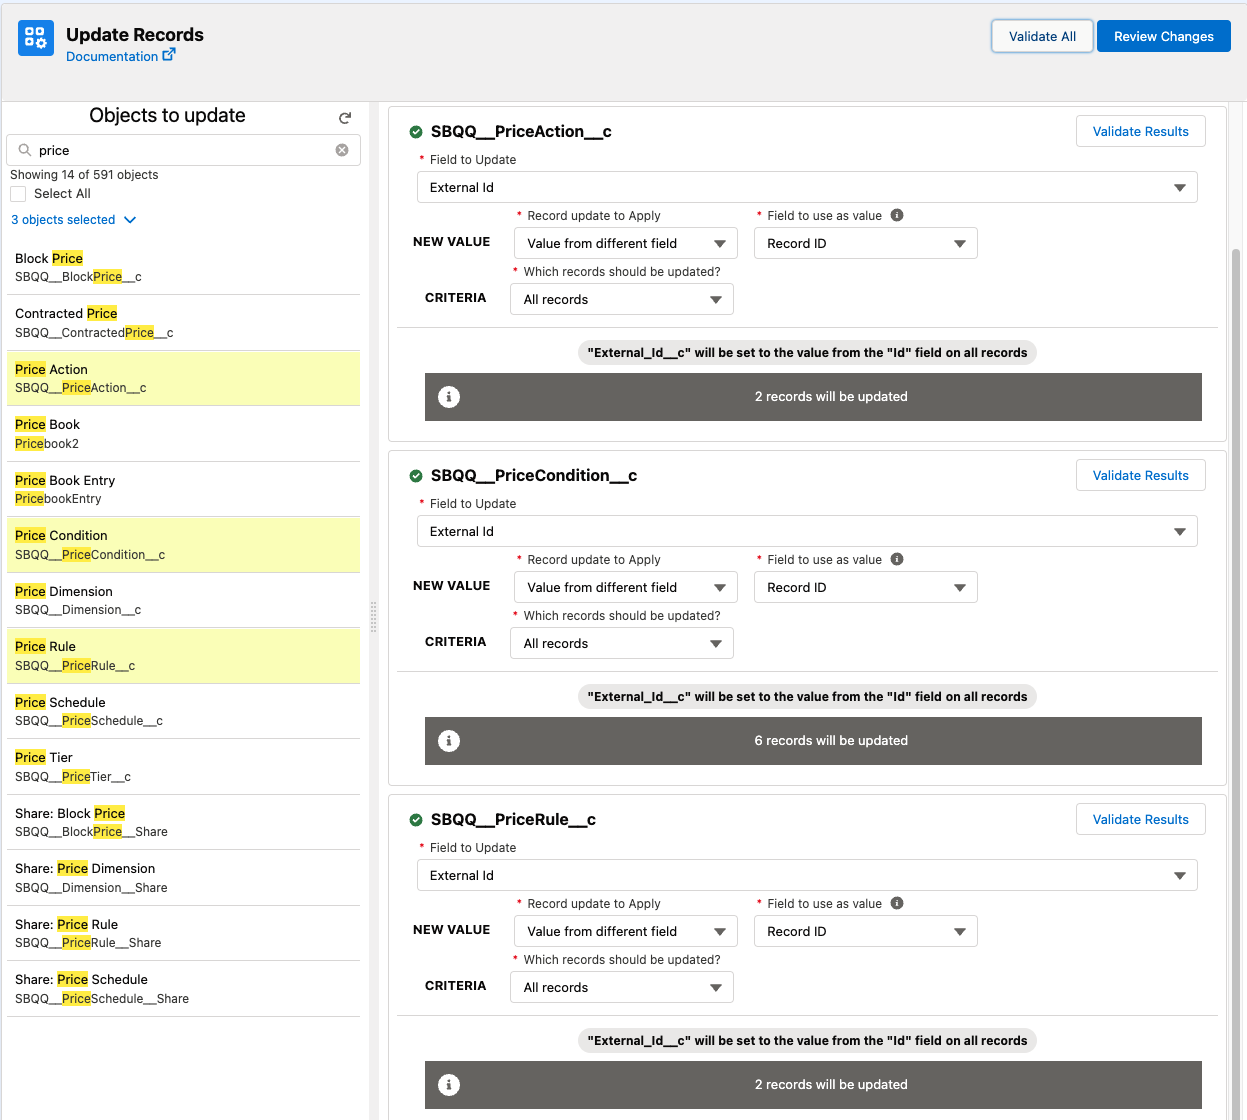Select Share: Price Dimension object
Viewport: 1247px width, 1120px height.
(183, 877)
